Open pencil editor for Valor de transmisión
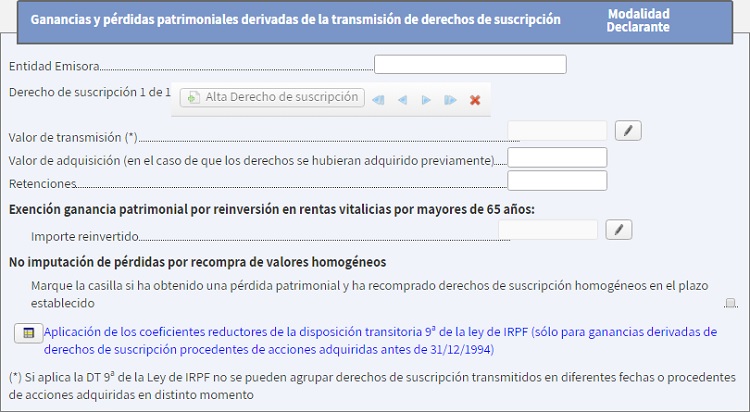 628,131
